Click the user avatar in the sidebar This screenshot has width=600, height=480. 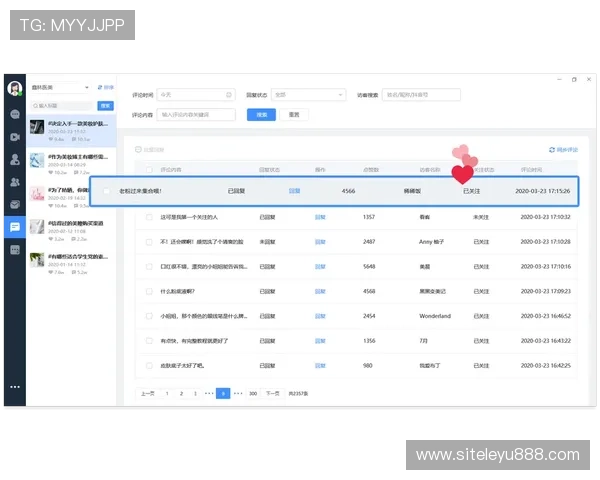click(15, 88)
